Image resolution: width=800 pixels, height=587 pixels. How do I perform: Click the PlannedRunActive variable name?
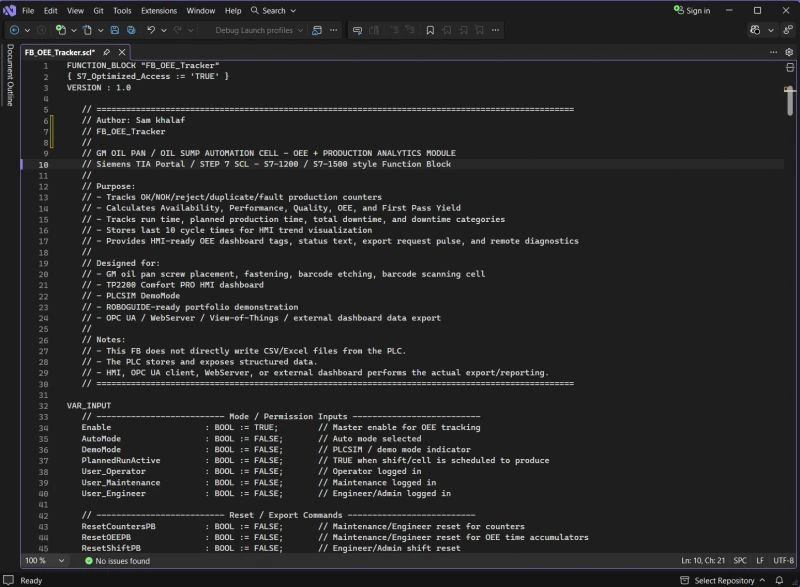point(121,460)
